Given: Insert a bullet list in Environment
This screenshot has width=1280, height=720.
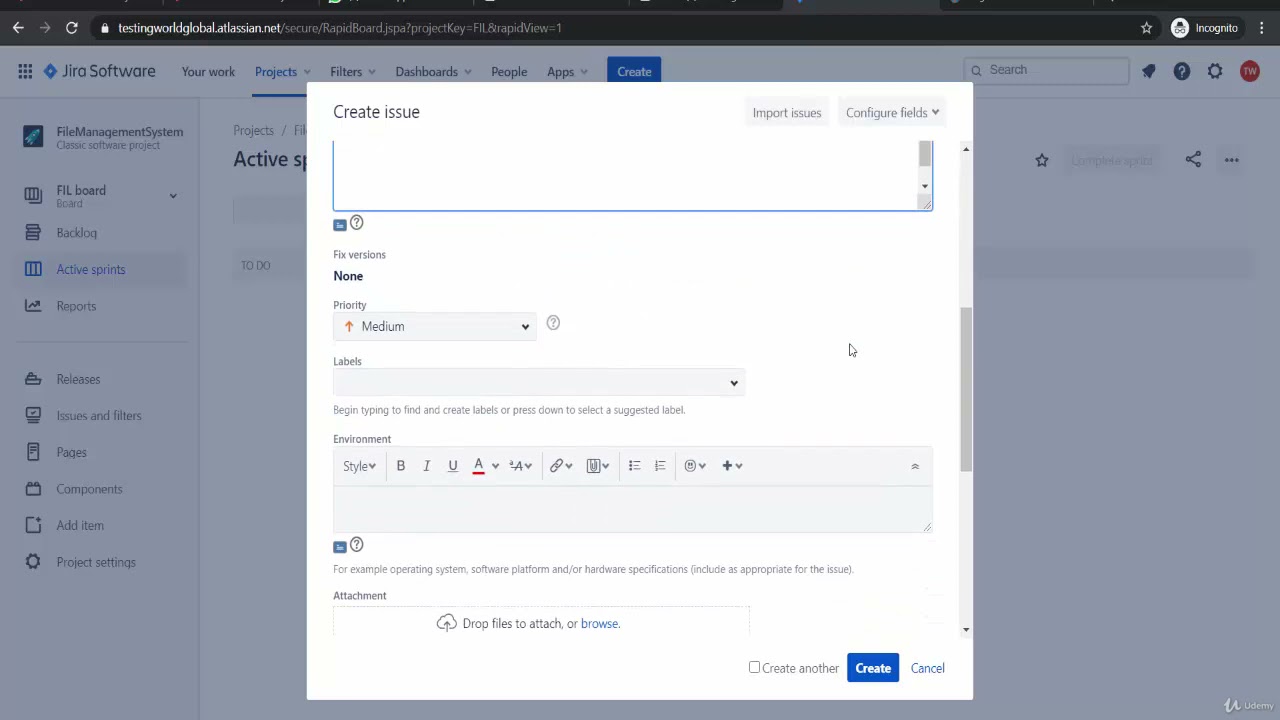Looking at the screenshot, I should (634, 466).
